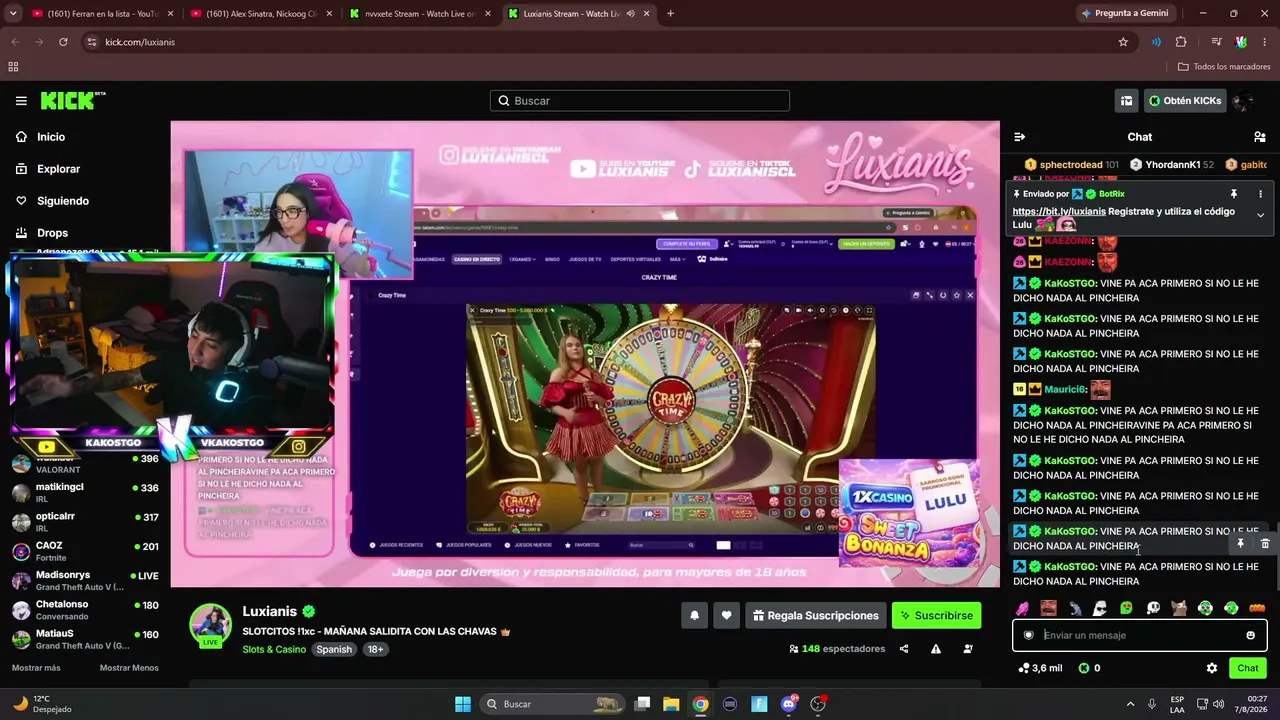Bookmark this page with the star icon
Image resolution: width=1280 pixels, height=720 pixels.
[1123, 42]
